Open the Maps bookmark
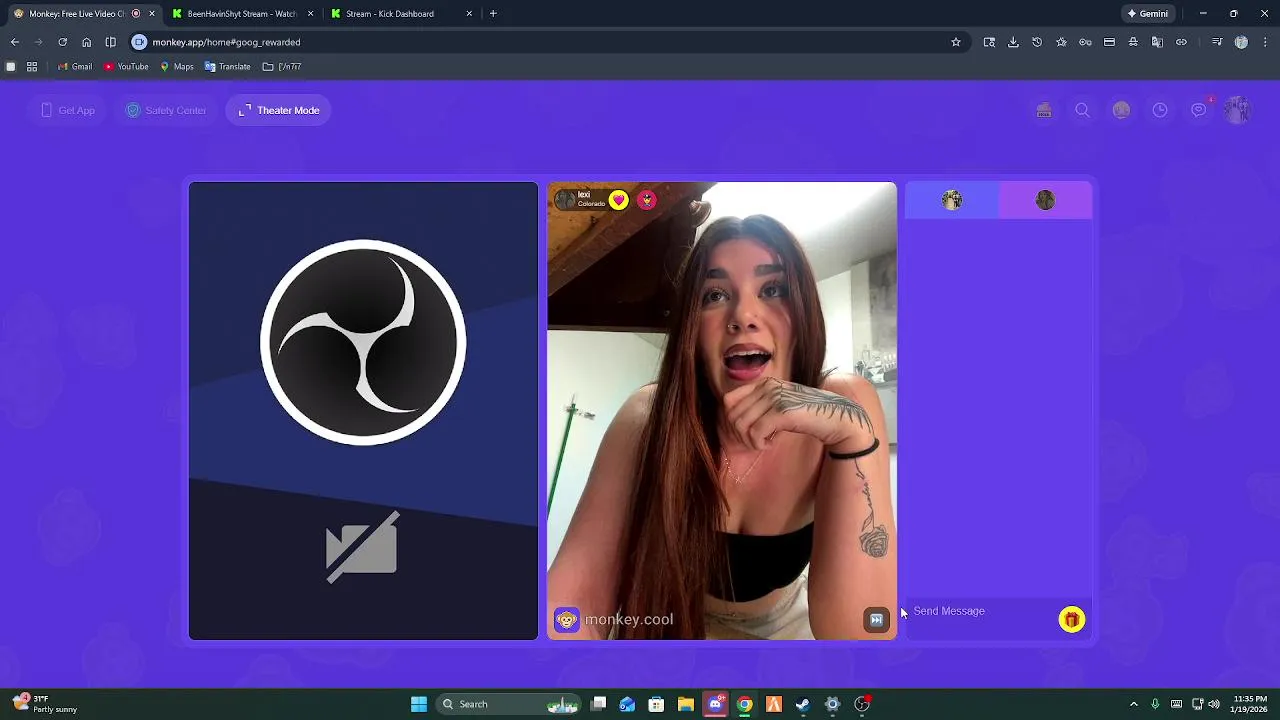The image size is (1280, 720). (x=176, y=67)
